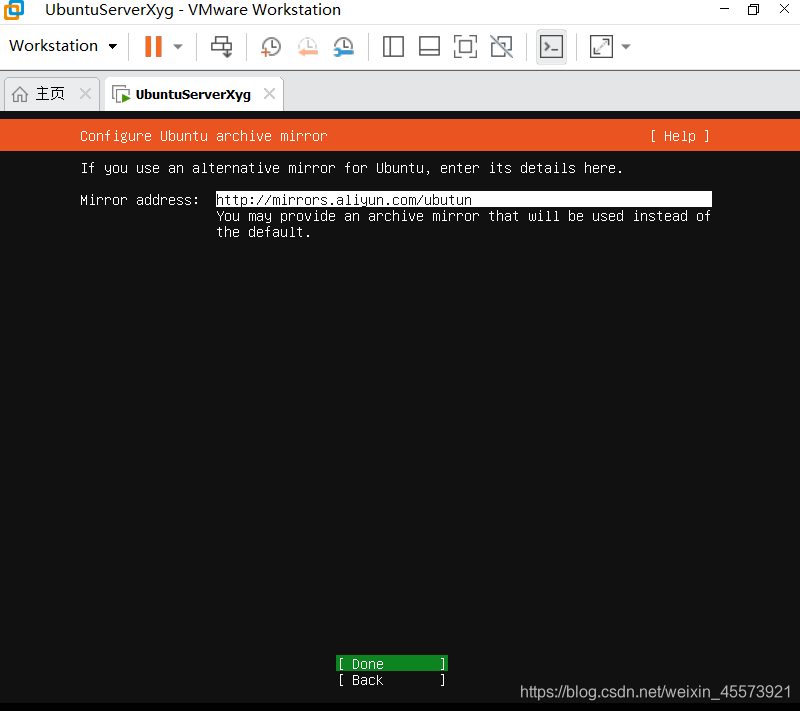This screenshot has height=711, width=800.
Task: Send Ctrl+Alt+Del to the VM
Action: point(221,46)
